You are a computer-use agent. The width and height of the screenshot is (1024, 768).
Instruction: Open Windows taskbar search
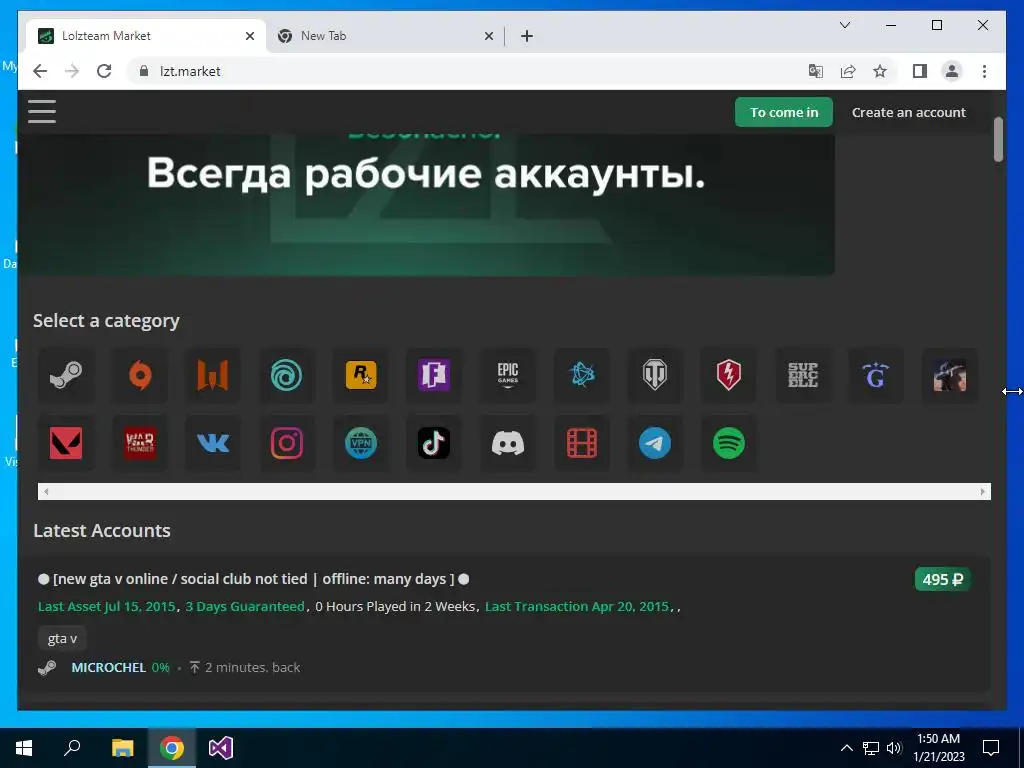click(x=72, y=748)
